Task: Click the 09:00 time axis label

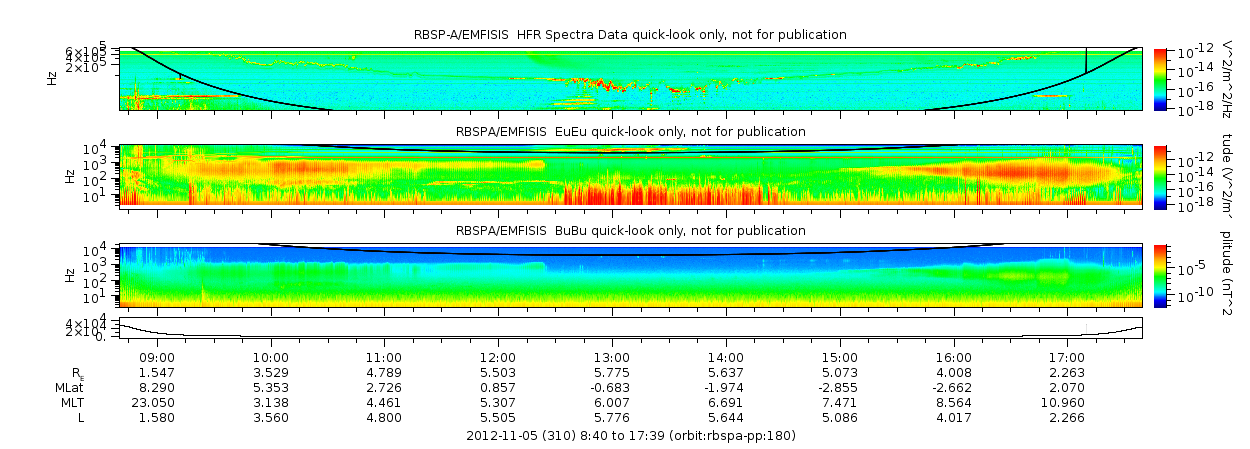Action: pos(157,358)
